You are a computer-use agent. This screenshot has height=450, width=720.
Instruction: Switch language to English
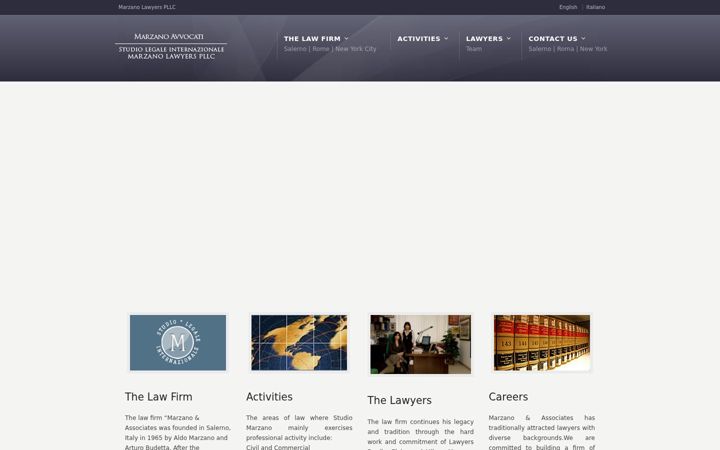click(x=568, y=7)
